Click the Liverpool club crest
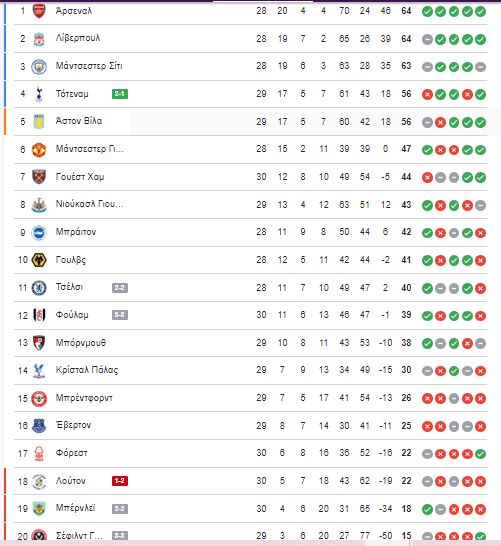This screenshot has width=501, height=546. pyautogui.click(x=39, y=39)
